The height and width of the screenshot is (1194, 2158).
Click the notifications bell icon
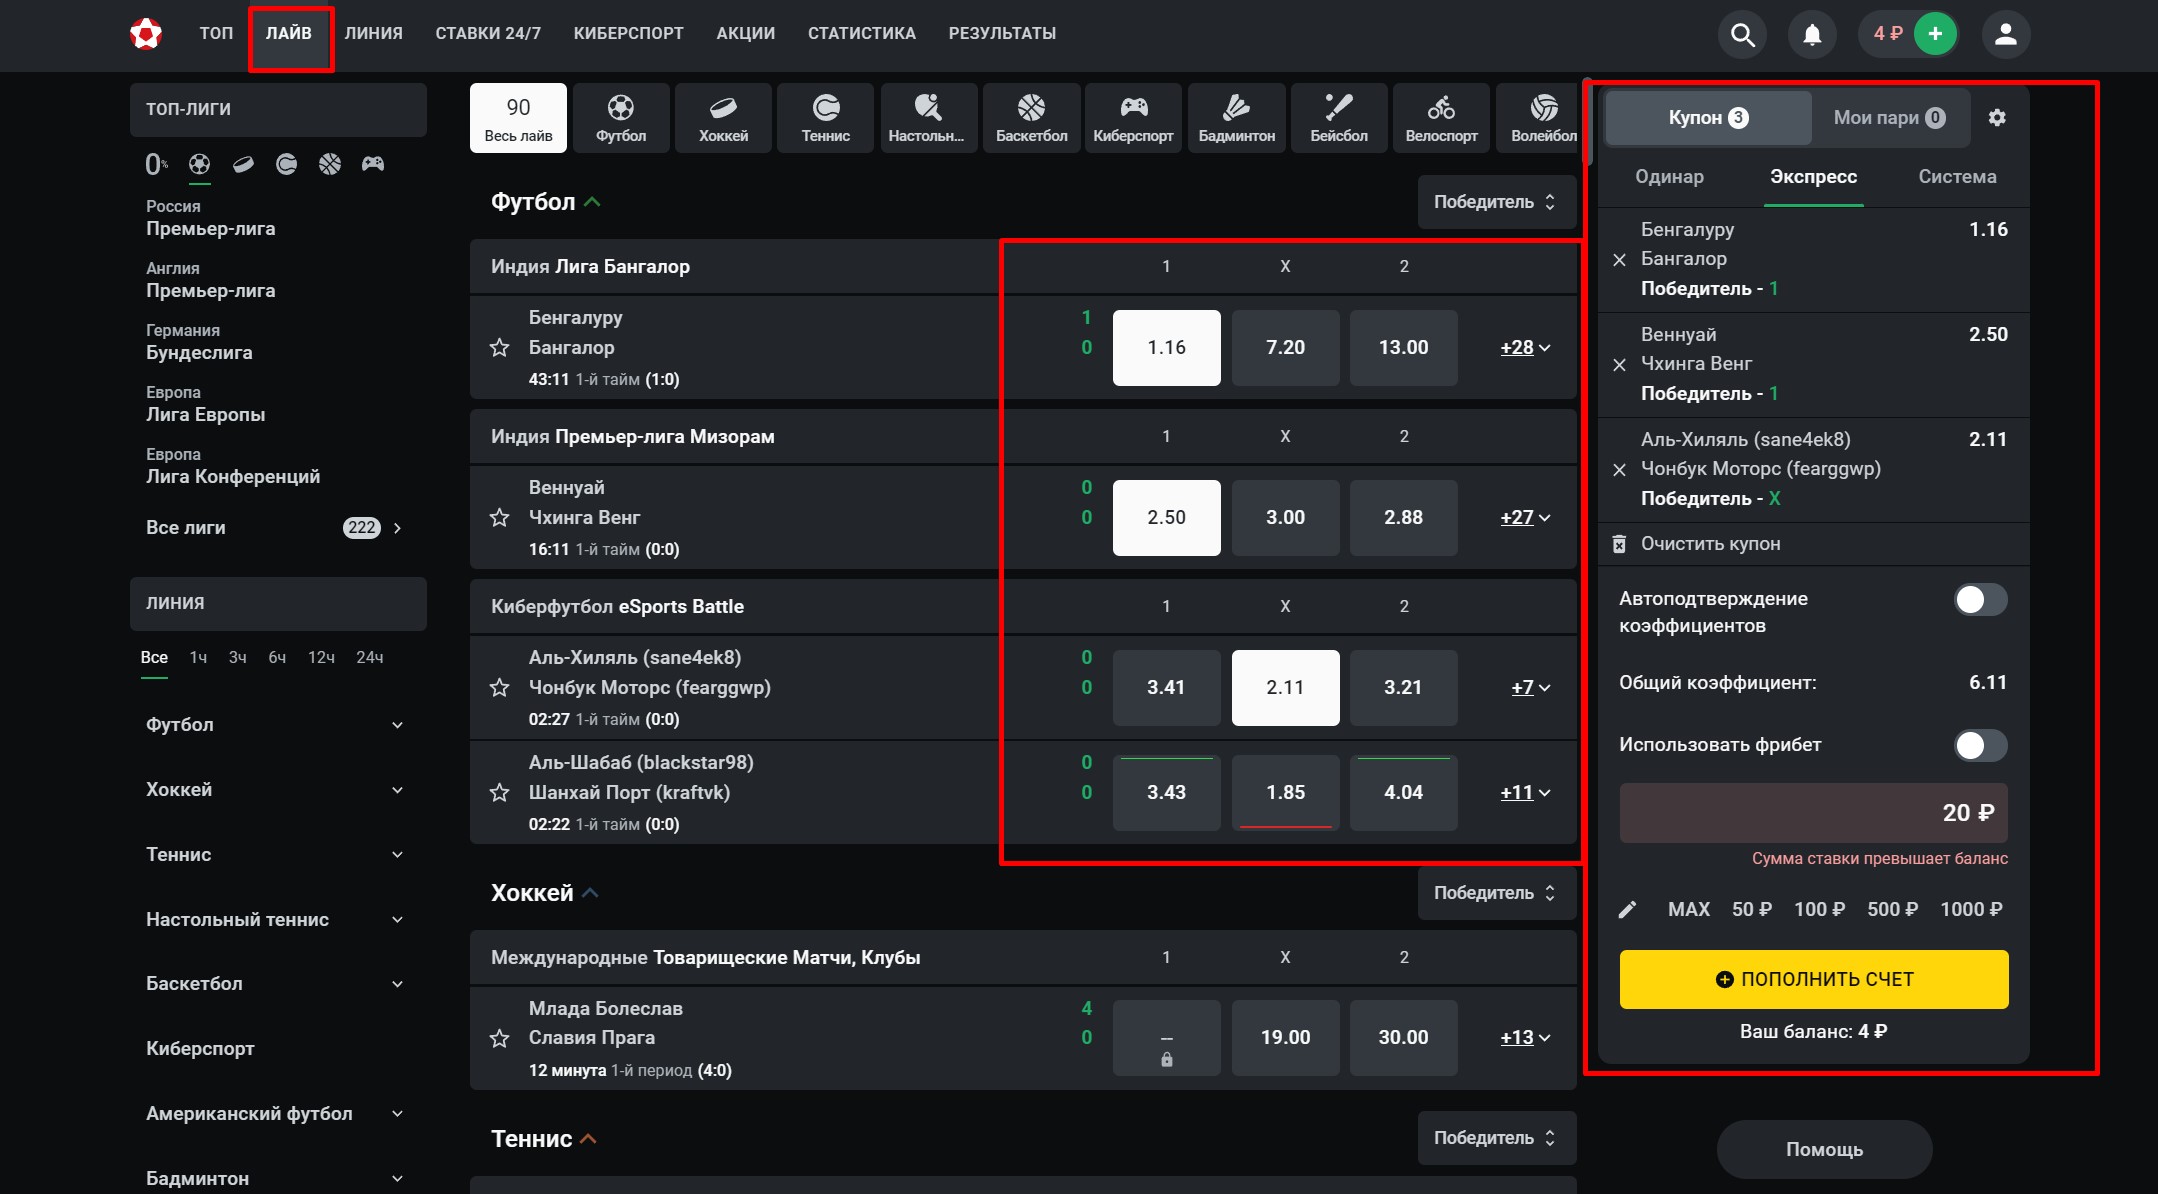pos(1811,35)
